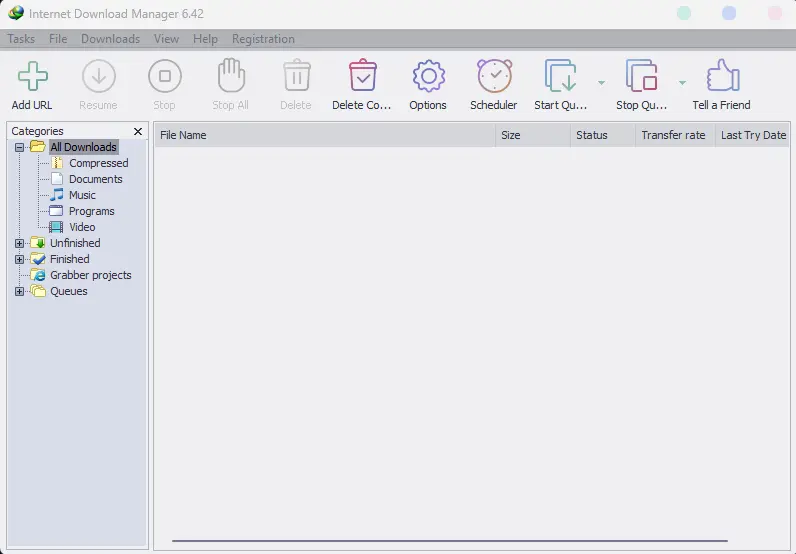Screen dimensions: 796x554
Task: Open the Help menu
Action: click(205, 39)
